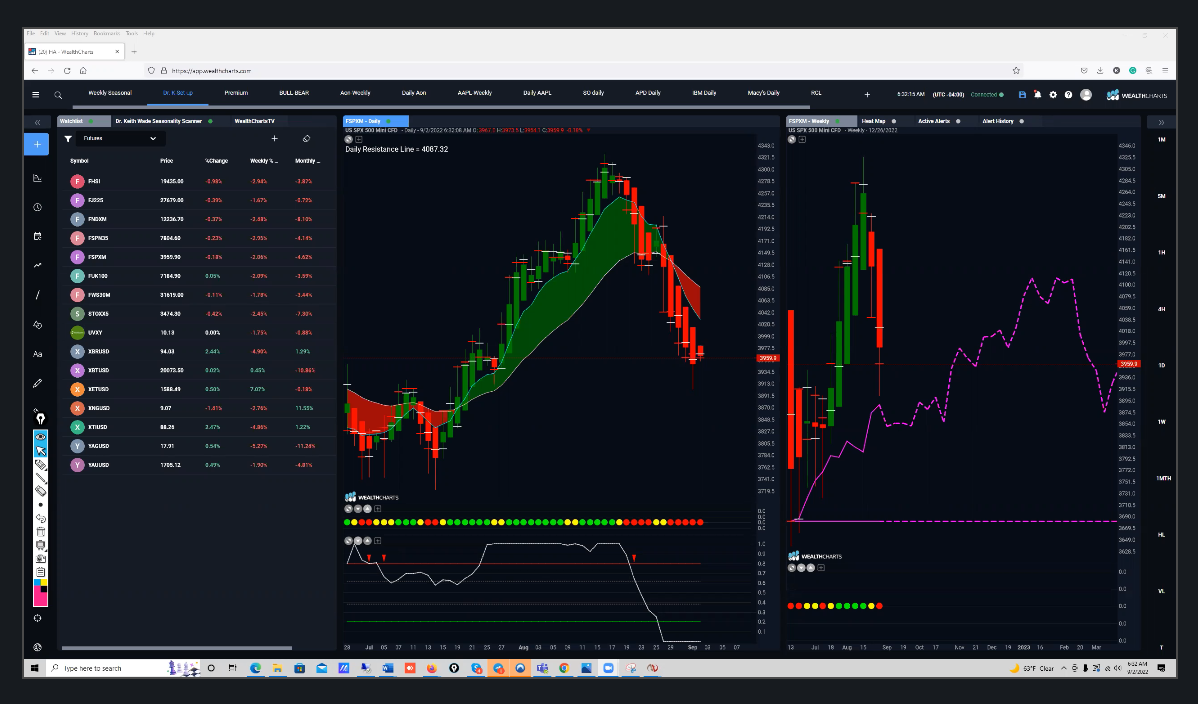Open the calendar icon in left sidebar
This screenshot has width=1198, height=704.
[37, 236]
